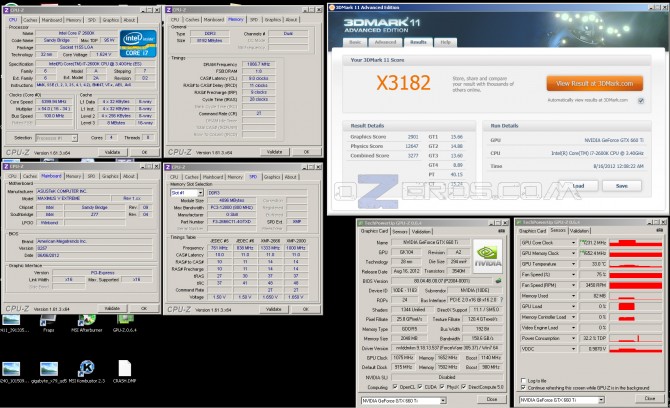
Task: Click Validate in the CPU-Z CPU window
Action: click(112, 152)
